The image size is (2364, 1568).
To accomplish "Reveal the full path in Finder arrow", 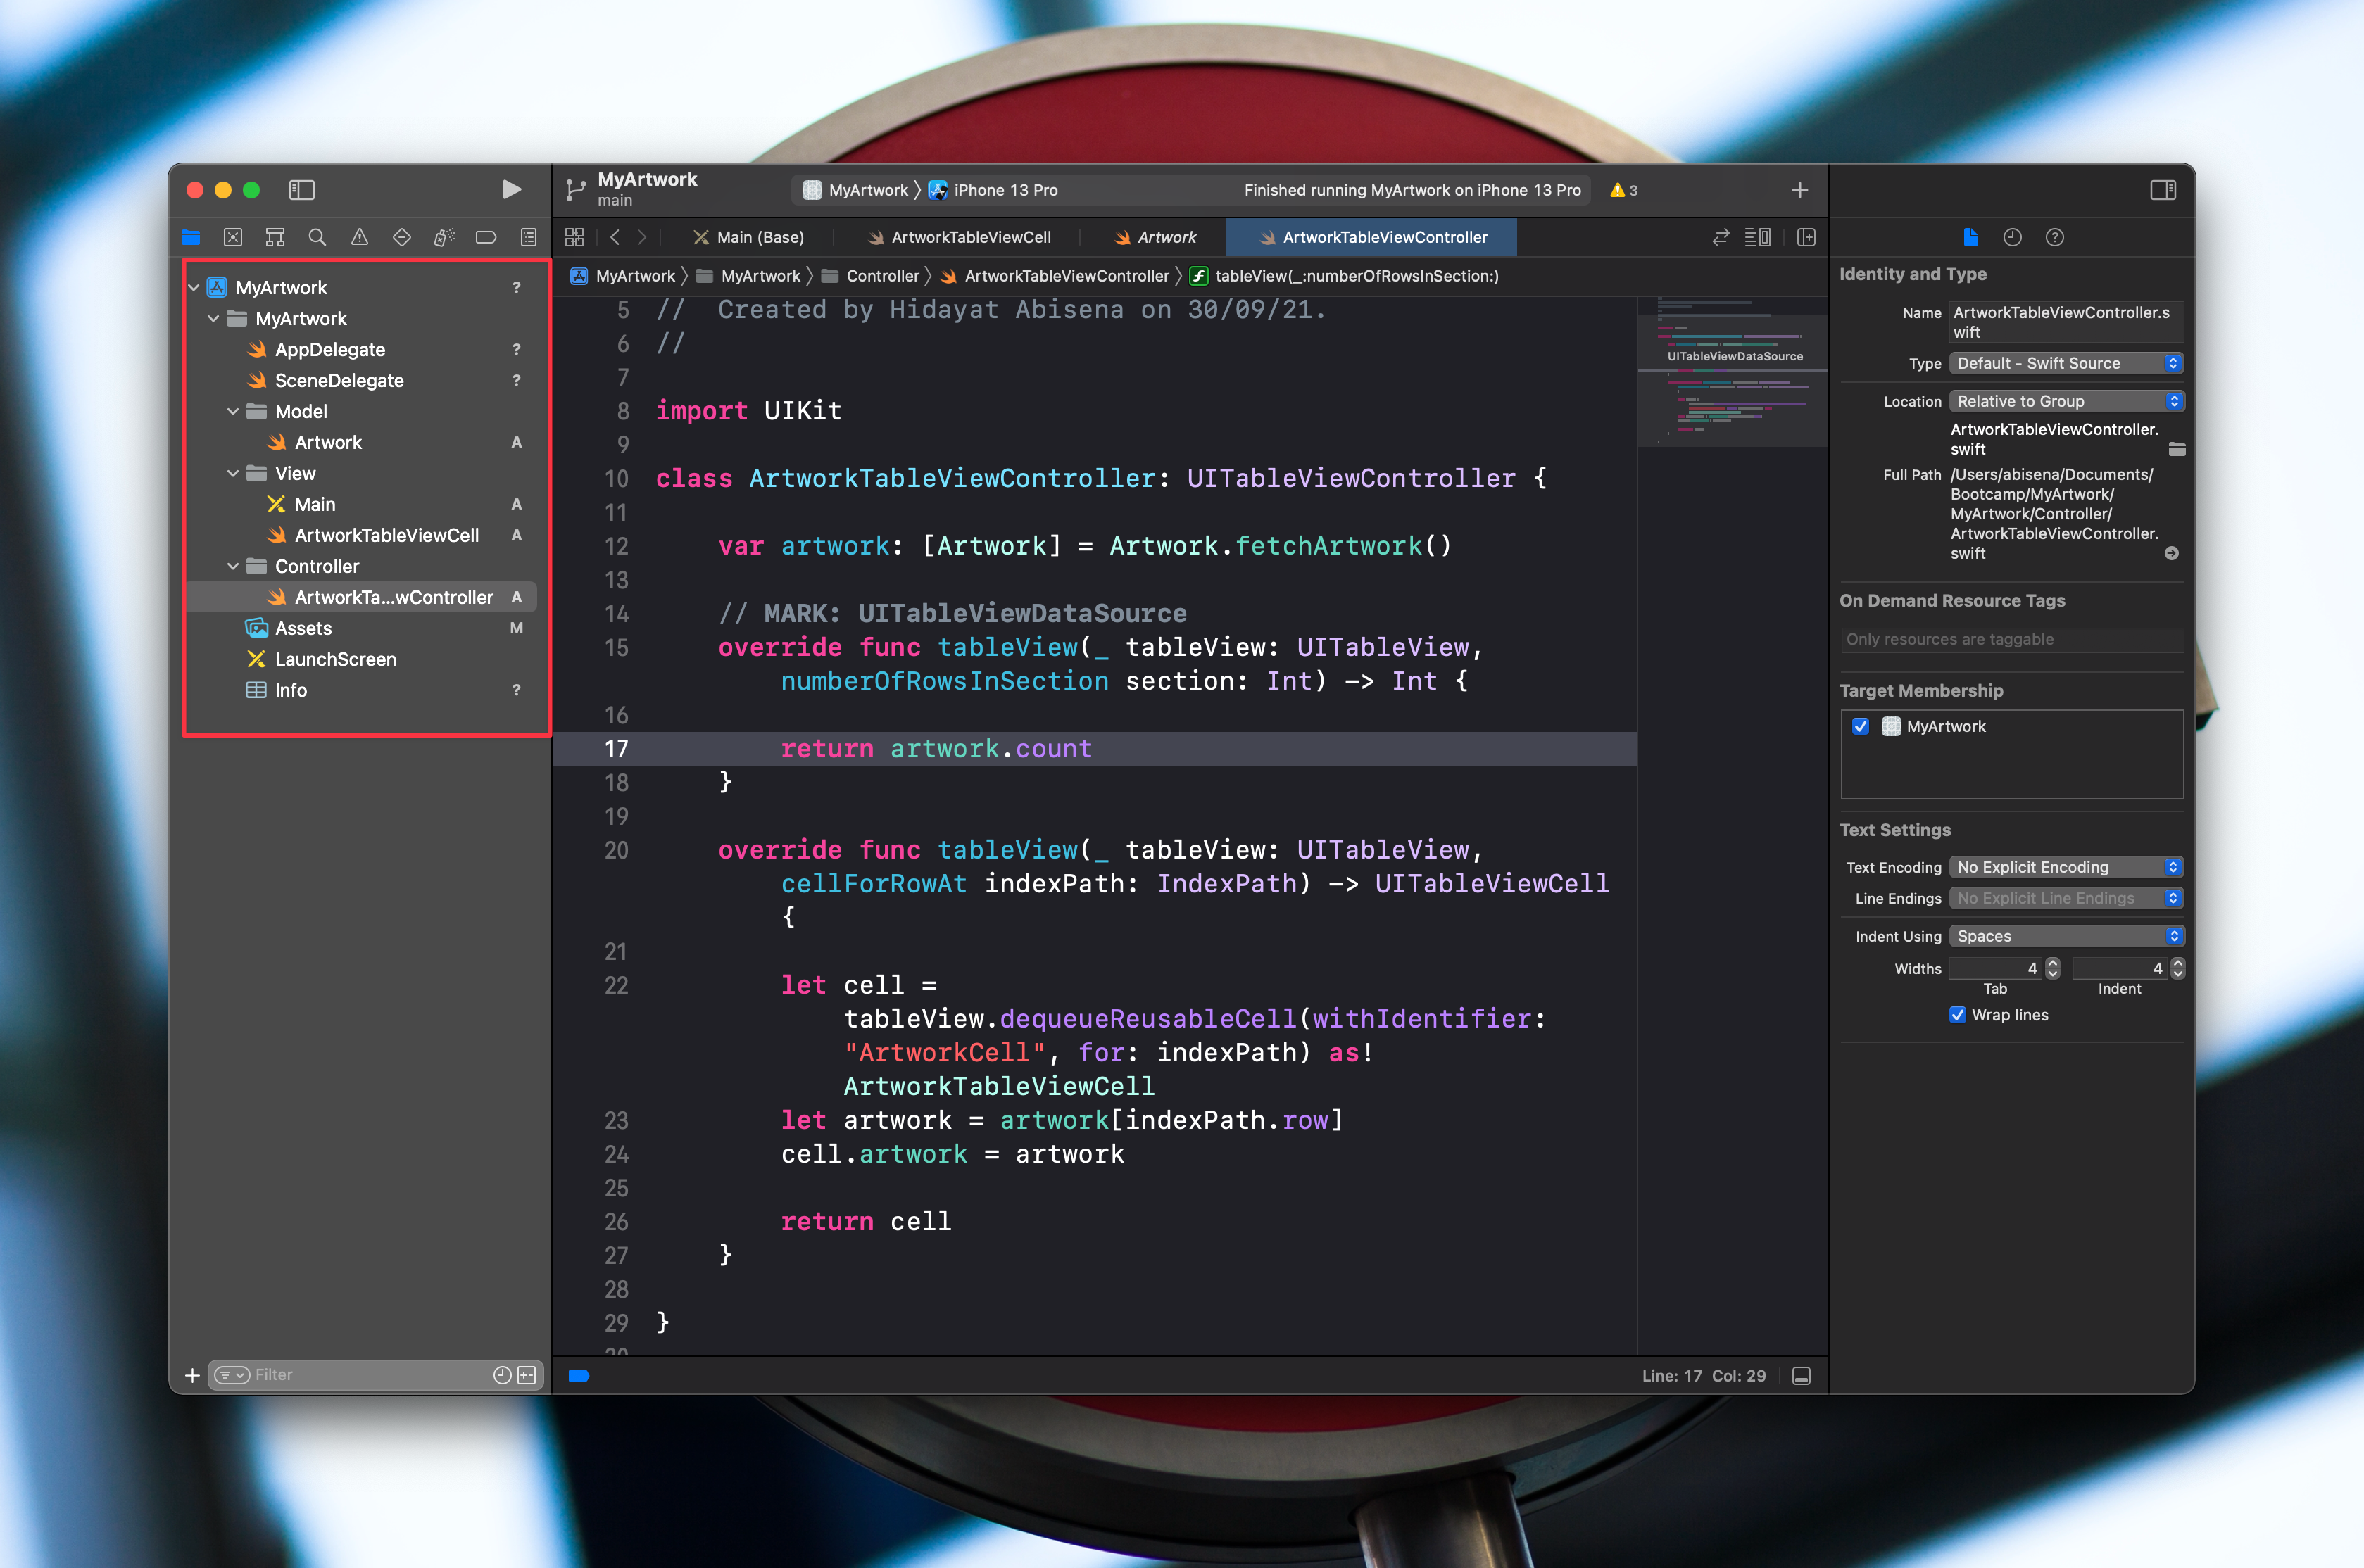I will (x=2171, y=553).
